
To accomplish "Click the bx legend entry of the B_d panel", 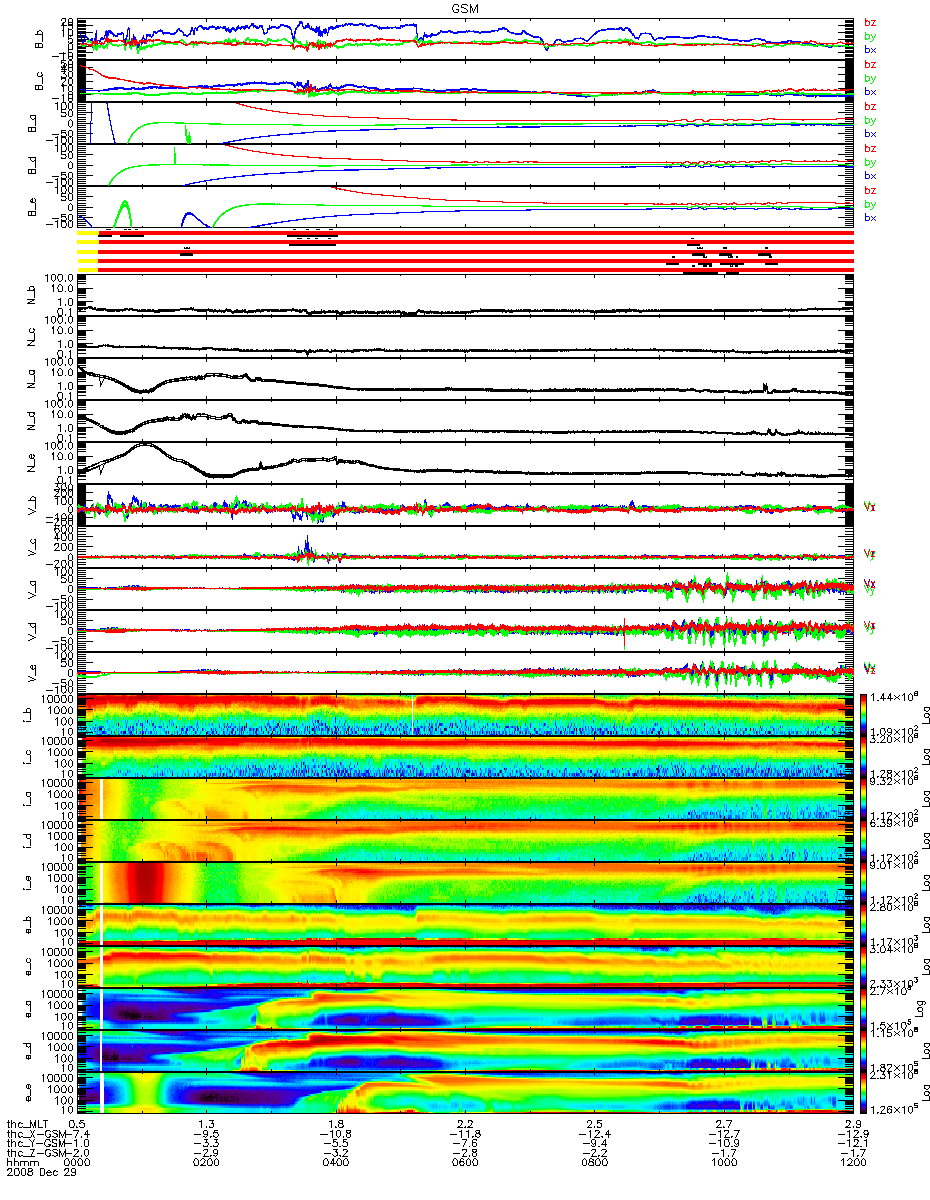I will click(x=871, y=176).
